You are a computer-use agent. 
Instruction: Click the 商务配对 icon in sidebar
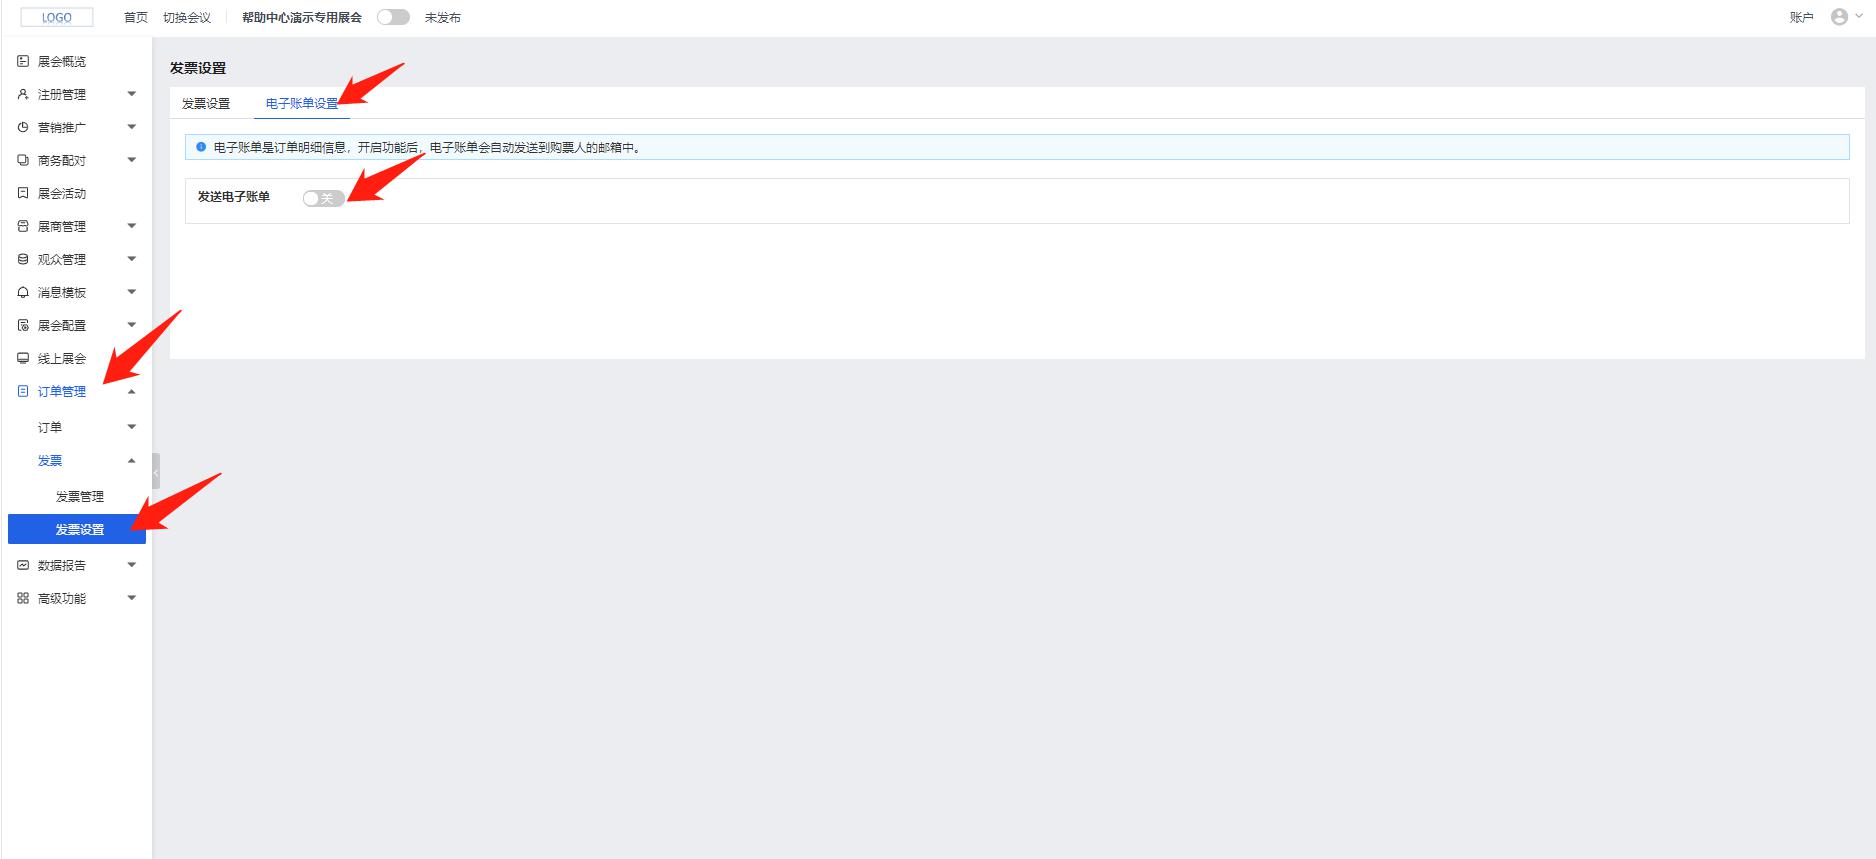click(23, 161)
